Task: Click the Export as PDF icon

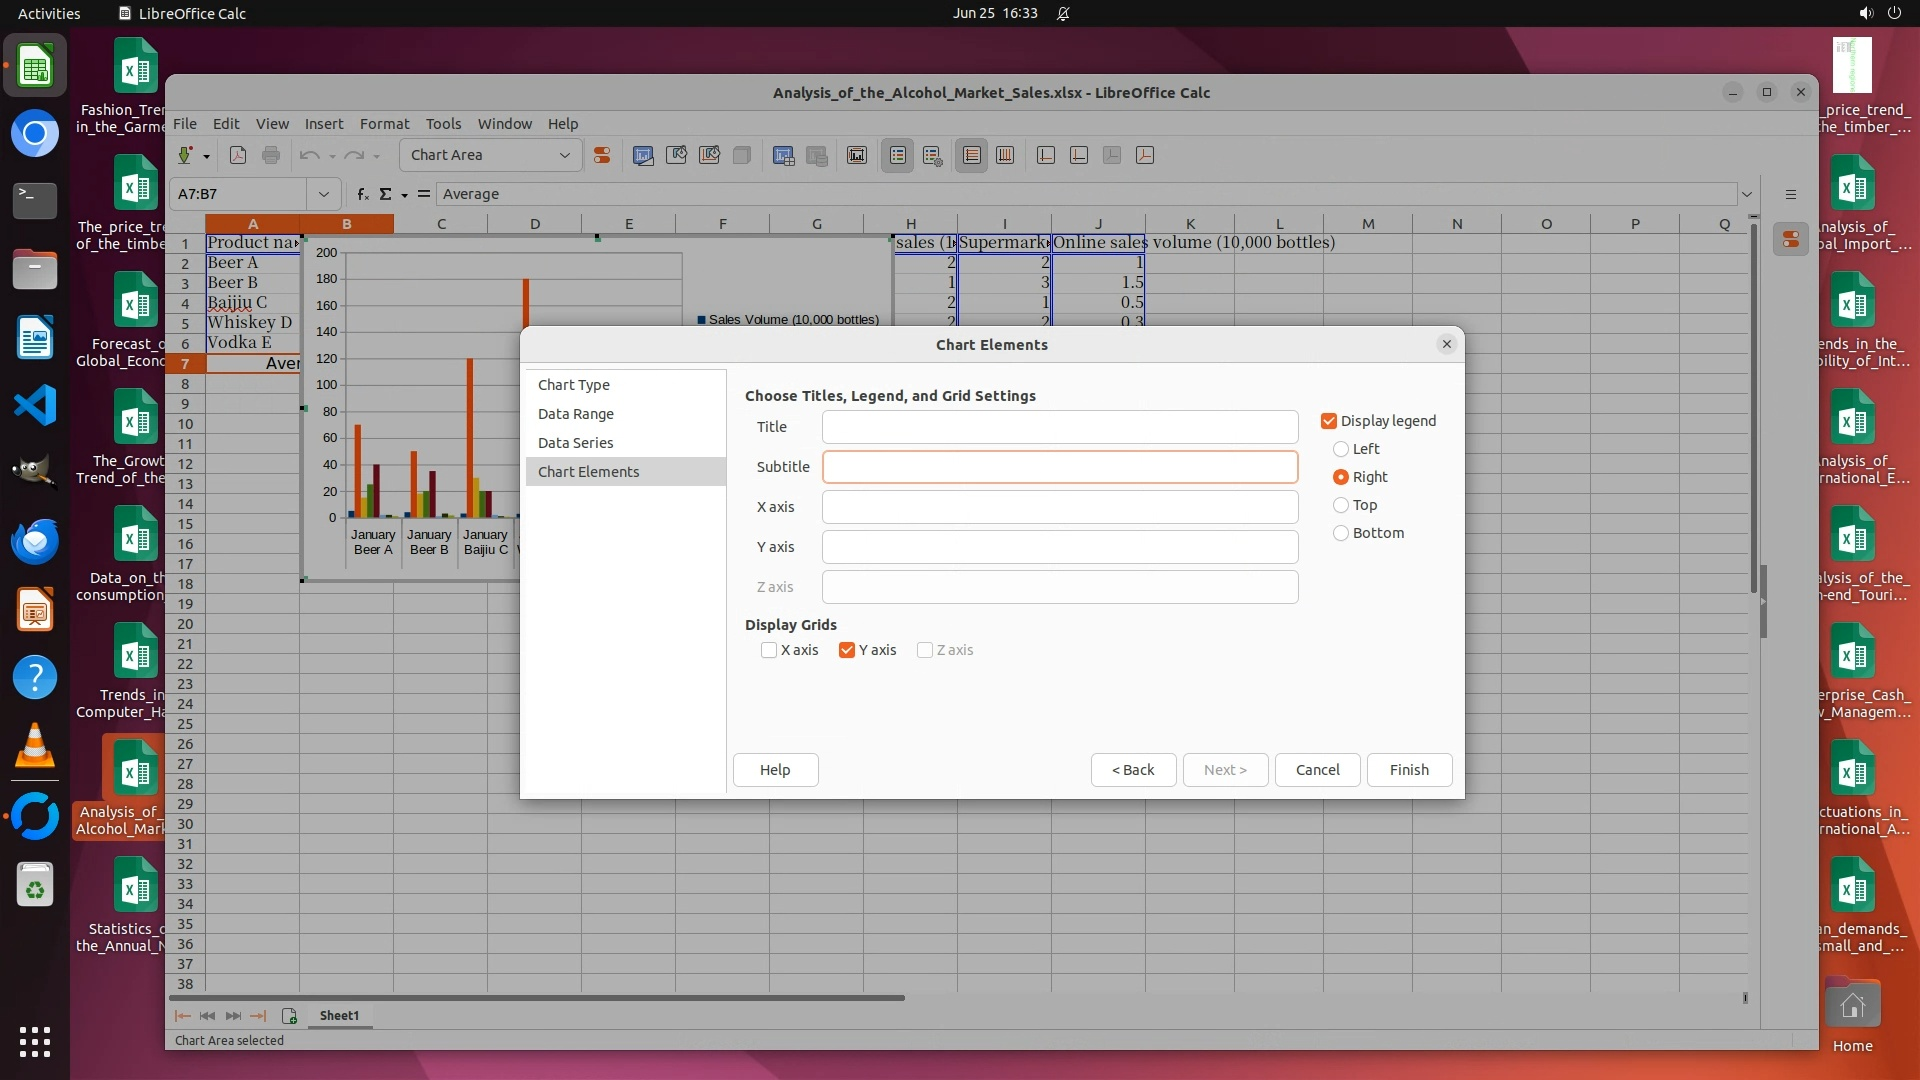Action: point(238,155)
